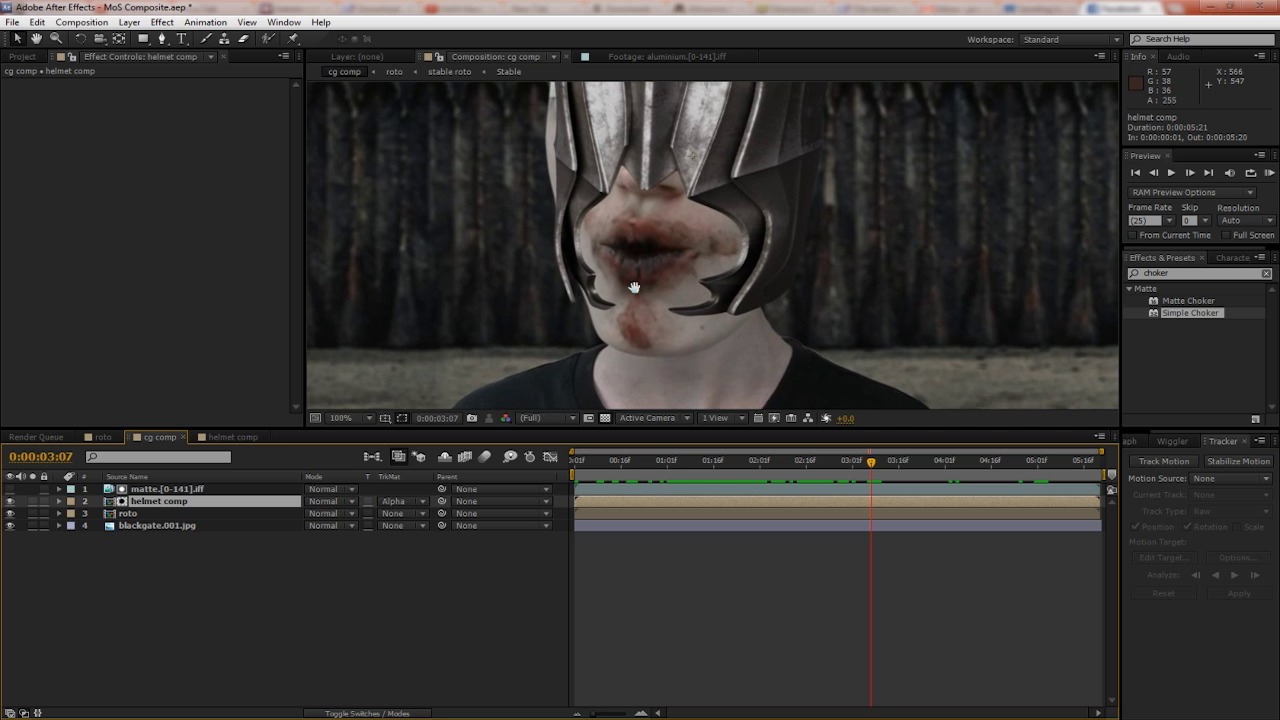Click the Stabilize Motion button
The width and height of the screenshot is (1280, 720).
tap(1238, 461)
